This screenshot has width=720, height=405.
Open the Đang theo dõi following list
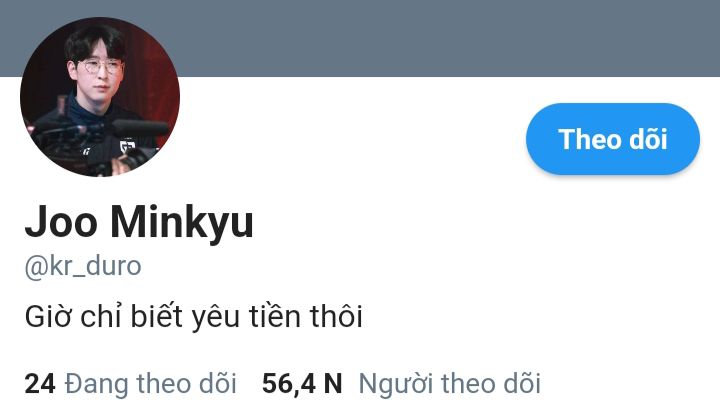tap(150, 383)
